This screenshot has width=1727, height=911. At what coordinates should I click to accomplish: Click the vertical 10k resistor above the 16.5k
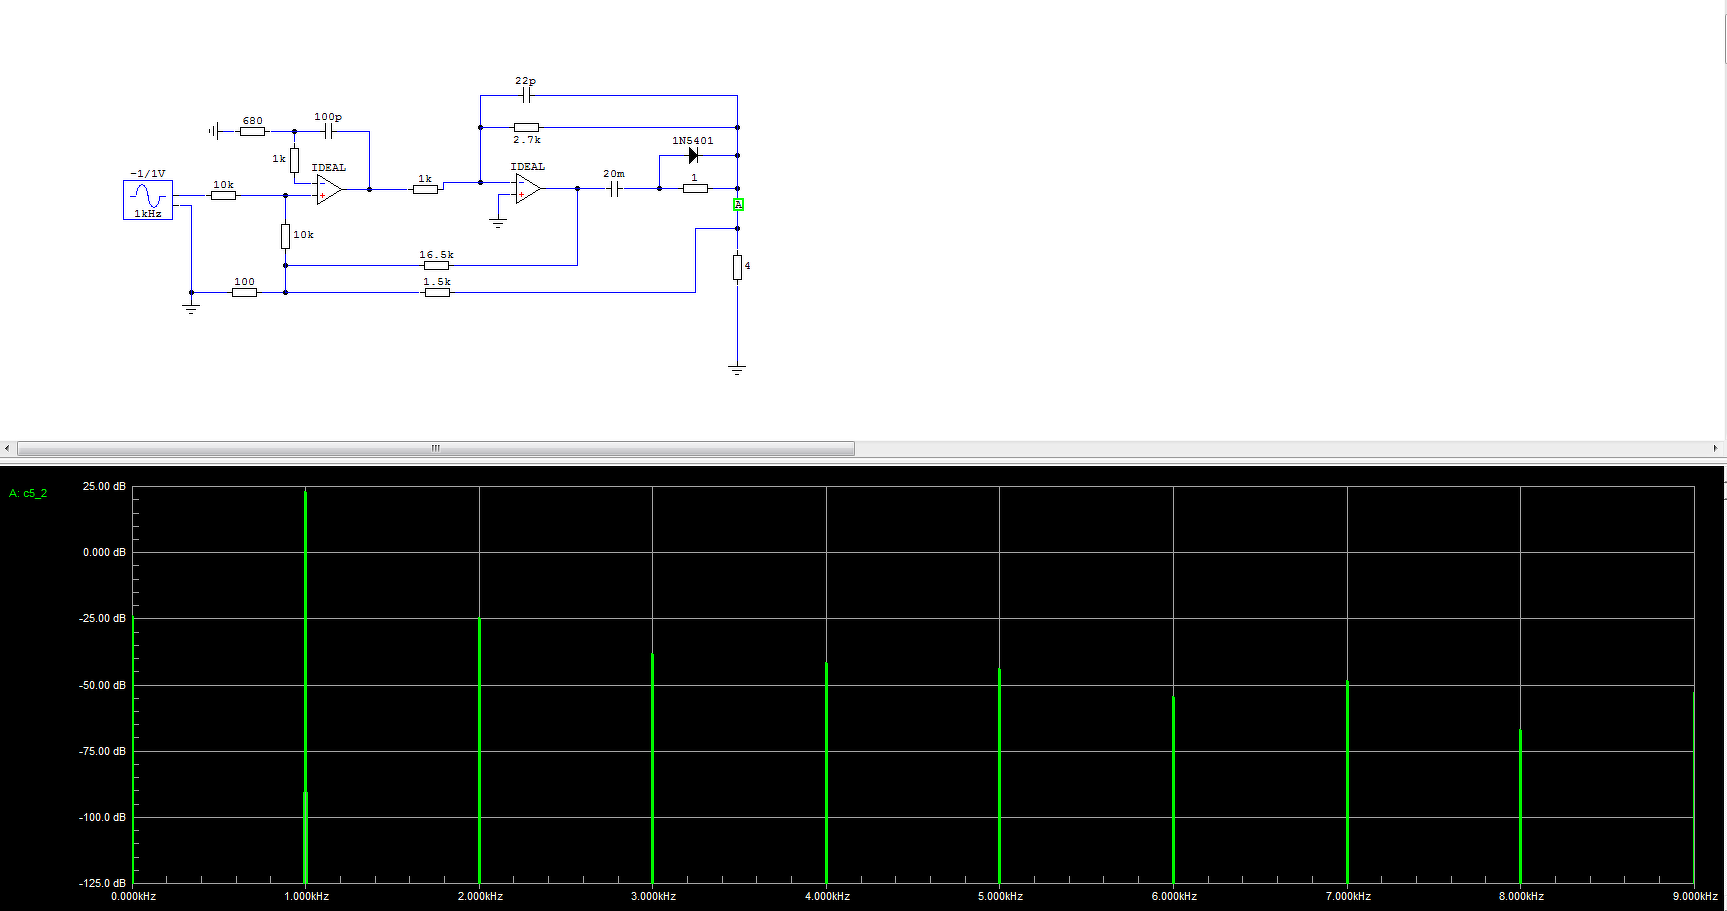tap(285, 236)
